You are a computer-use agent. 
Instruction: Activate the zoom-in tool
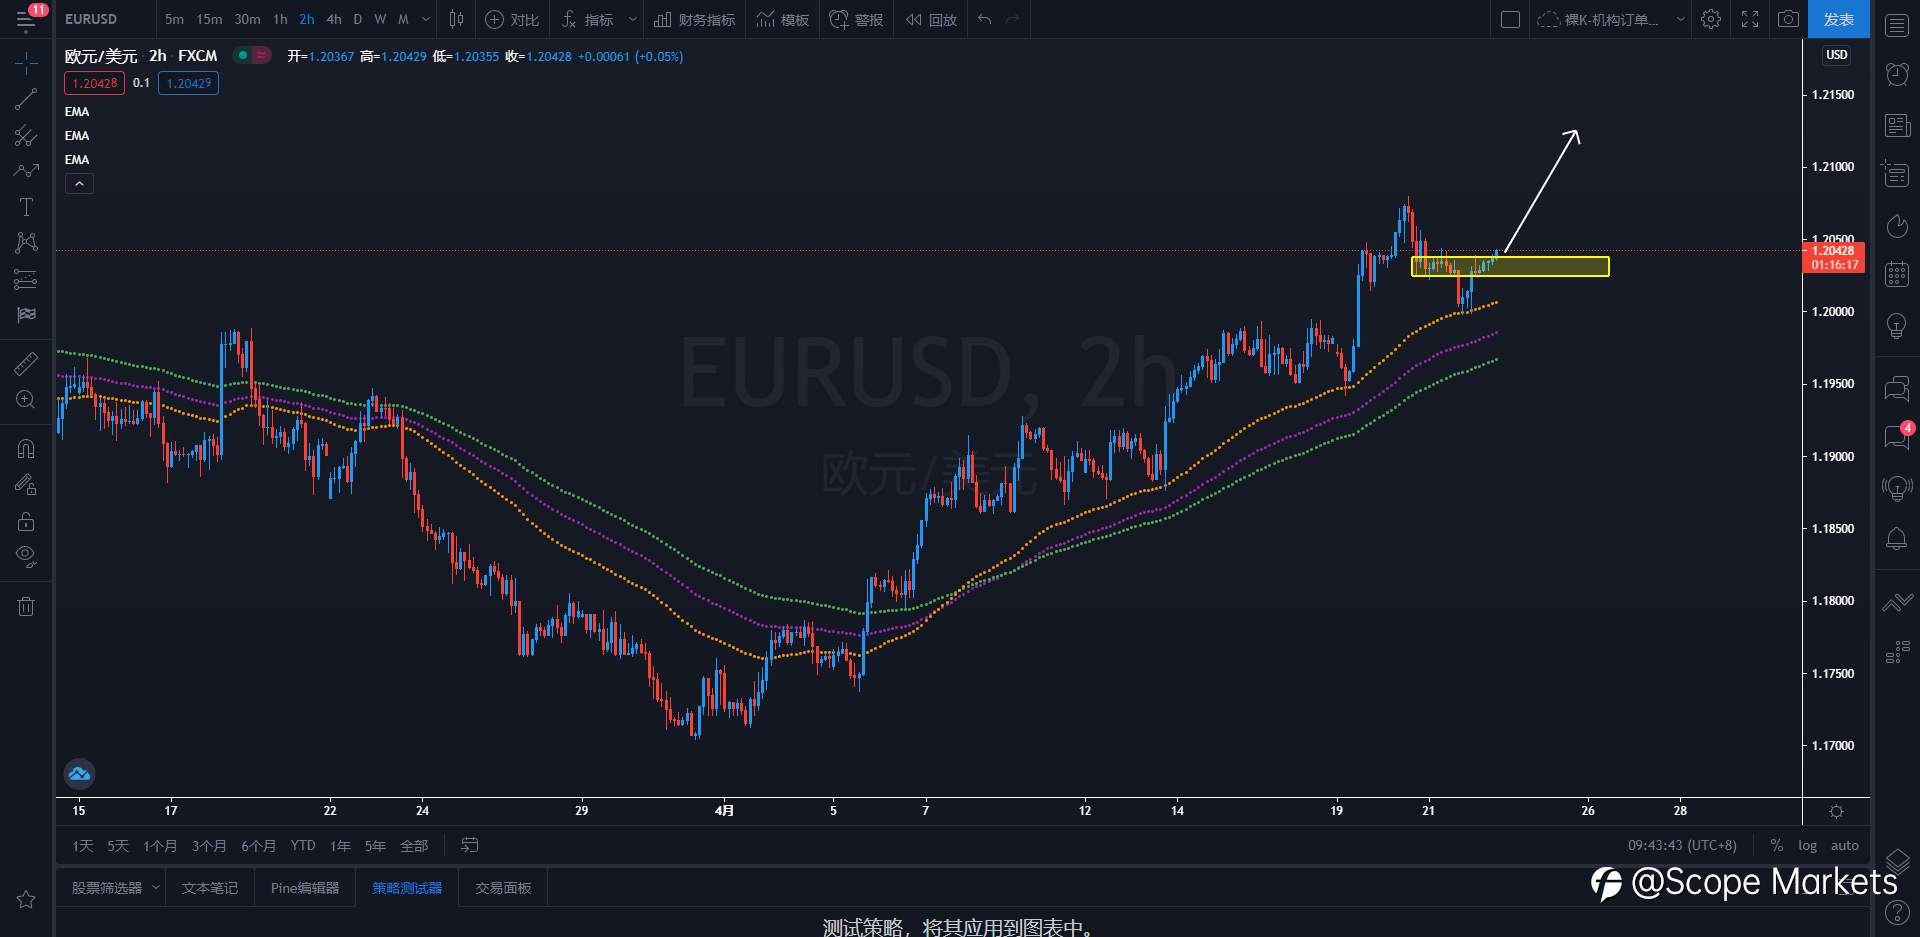26,399
